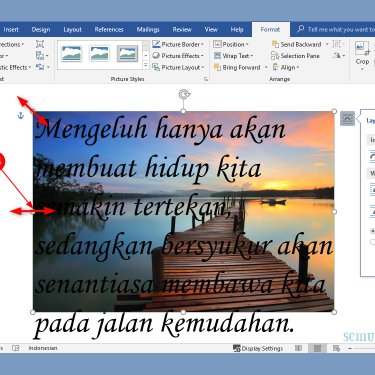
Task: Click the object anchor icon
Action: tap(21, 116)
